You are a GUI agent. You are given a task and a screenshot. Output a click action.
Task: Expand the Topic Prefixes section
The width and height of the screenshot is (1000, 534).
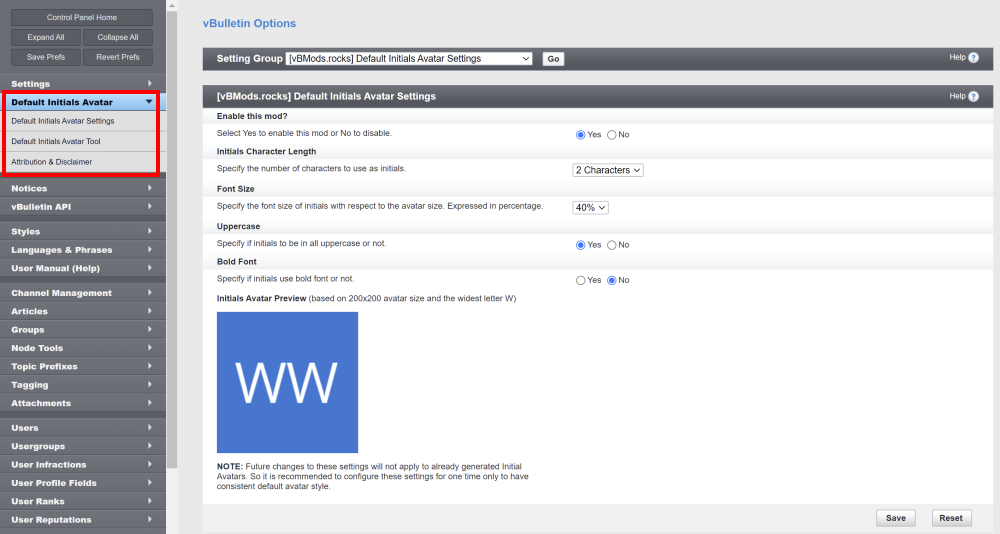click(82, 367)
